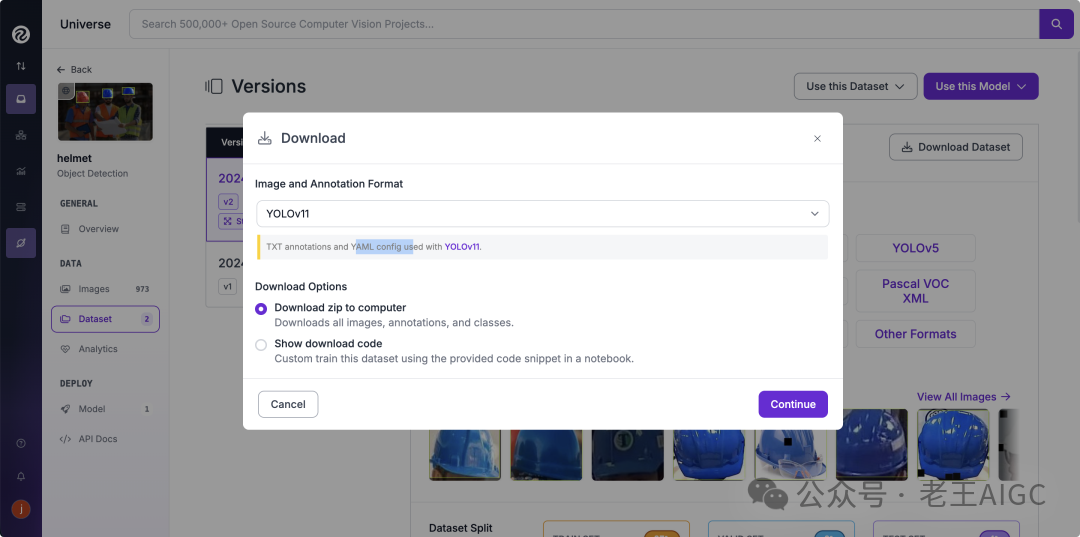Open the View All Images link
The width and height of the screenshot is (1080, 537).
[964, 397]
